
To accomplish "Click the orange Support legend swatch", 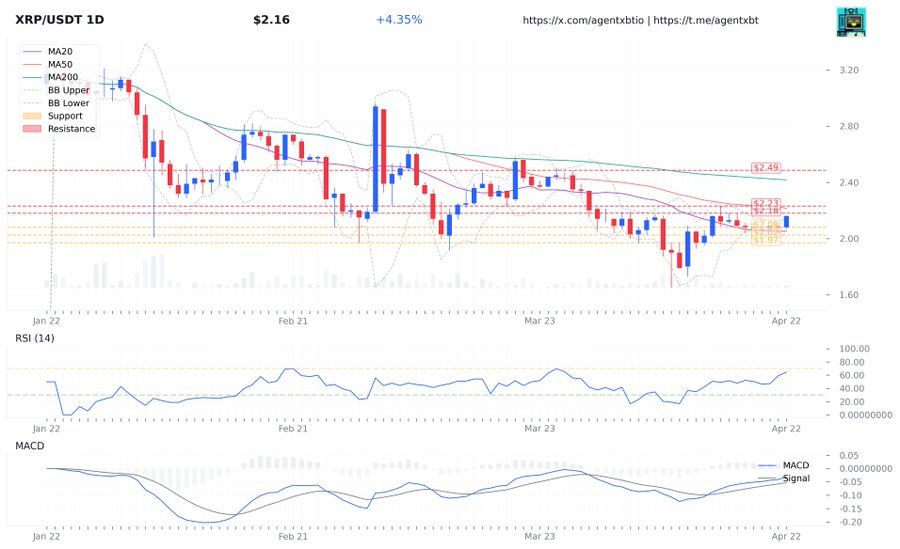I will click(x=32, y=116).
